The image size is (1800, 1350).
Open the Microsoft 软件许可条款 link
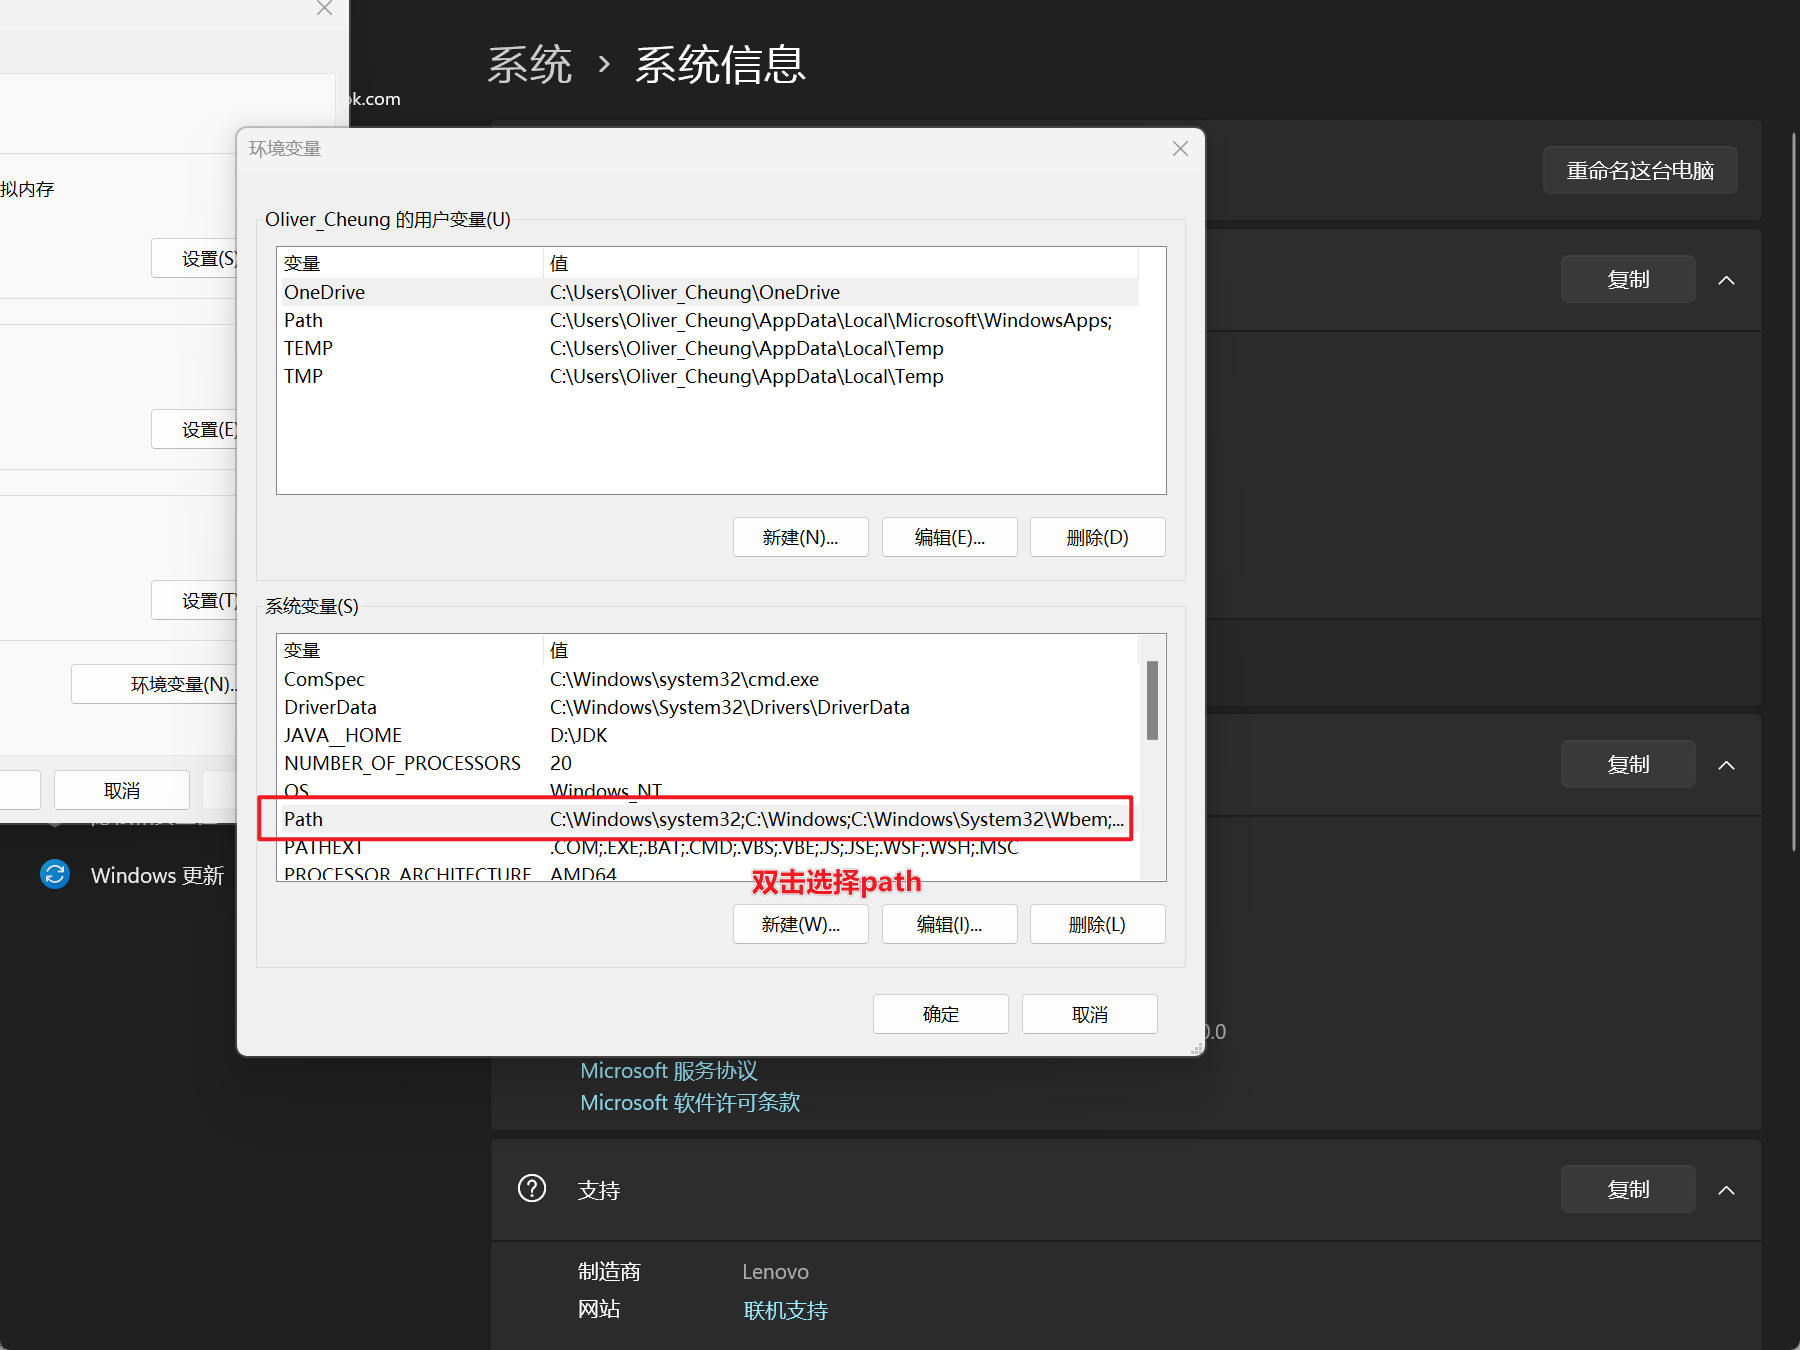point(690,1103)
